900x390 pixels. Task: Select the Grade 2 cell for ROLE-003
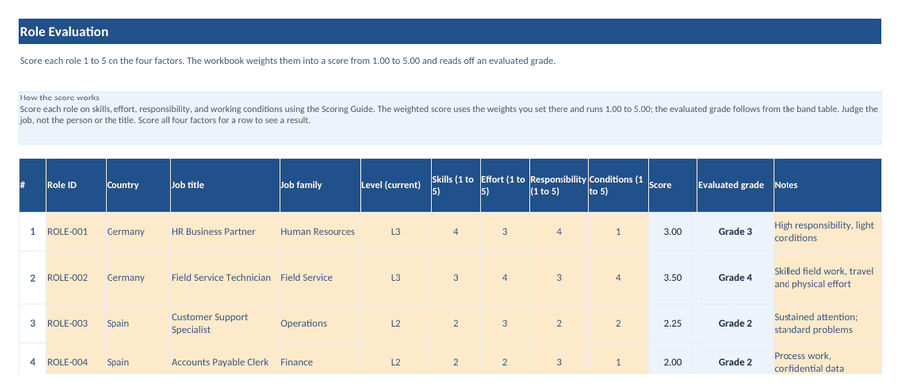pos(735,323)
